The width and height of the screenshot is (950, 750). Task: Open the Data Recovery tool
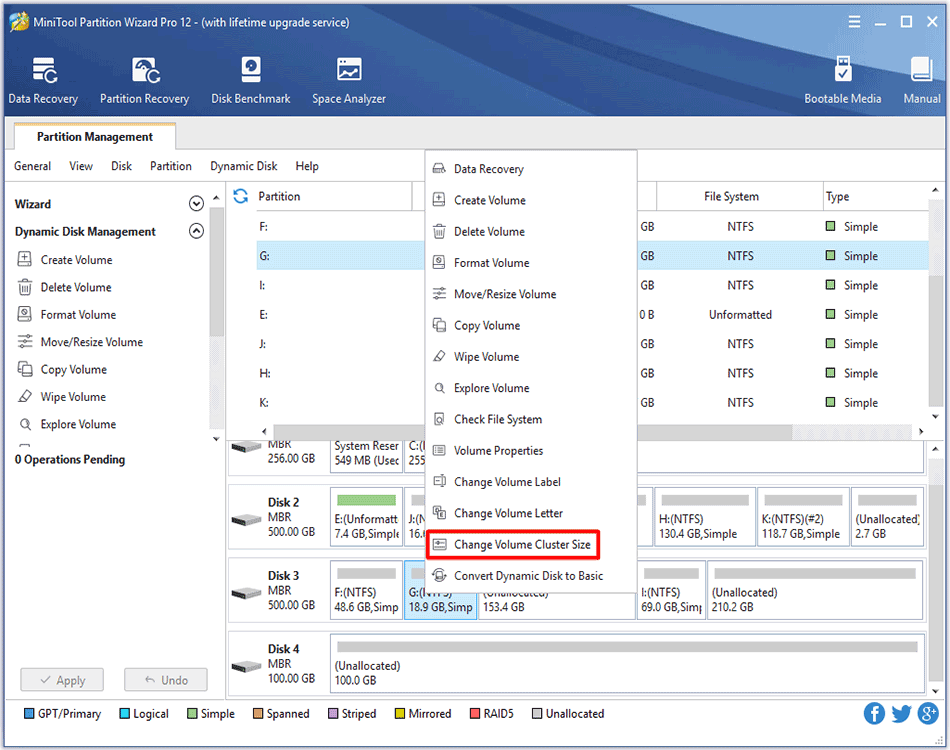coord(43,80)
